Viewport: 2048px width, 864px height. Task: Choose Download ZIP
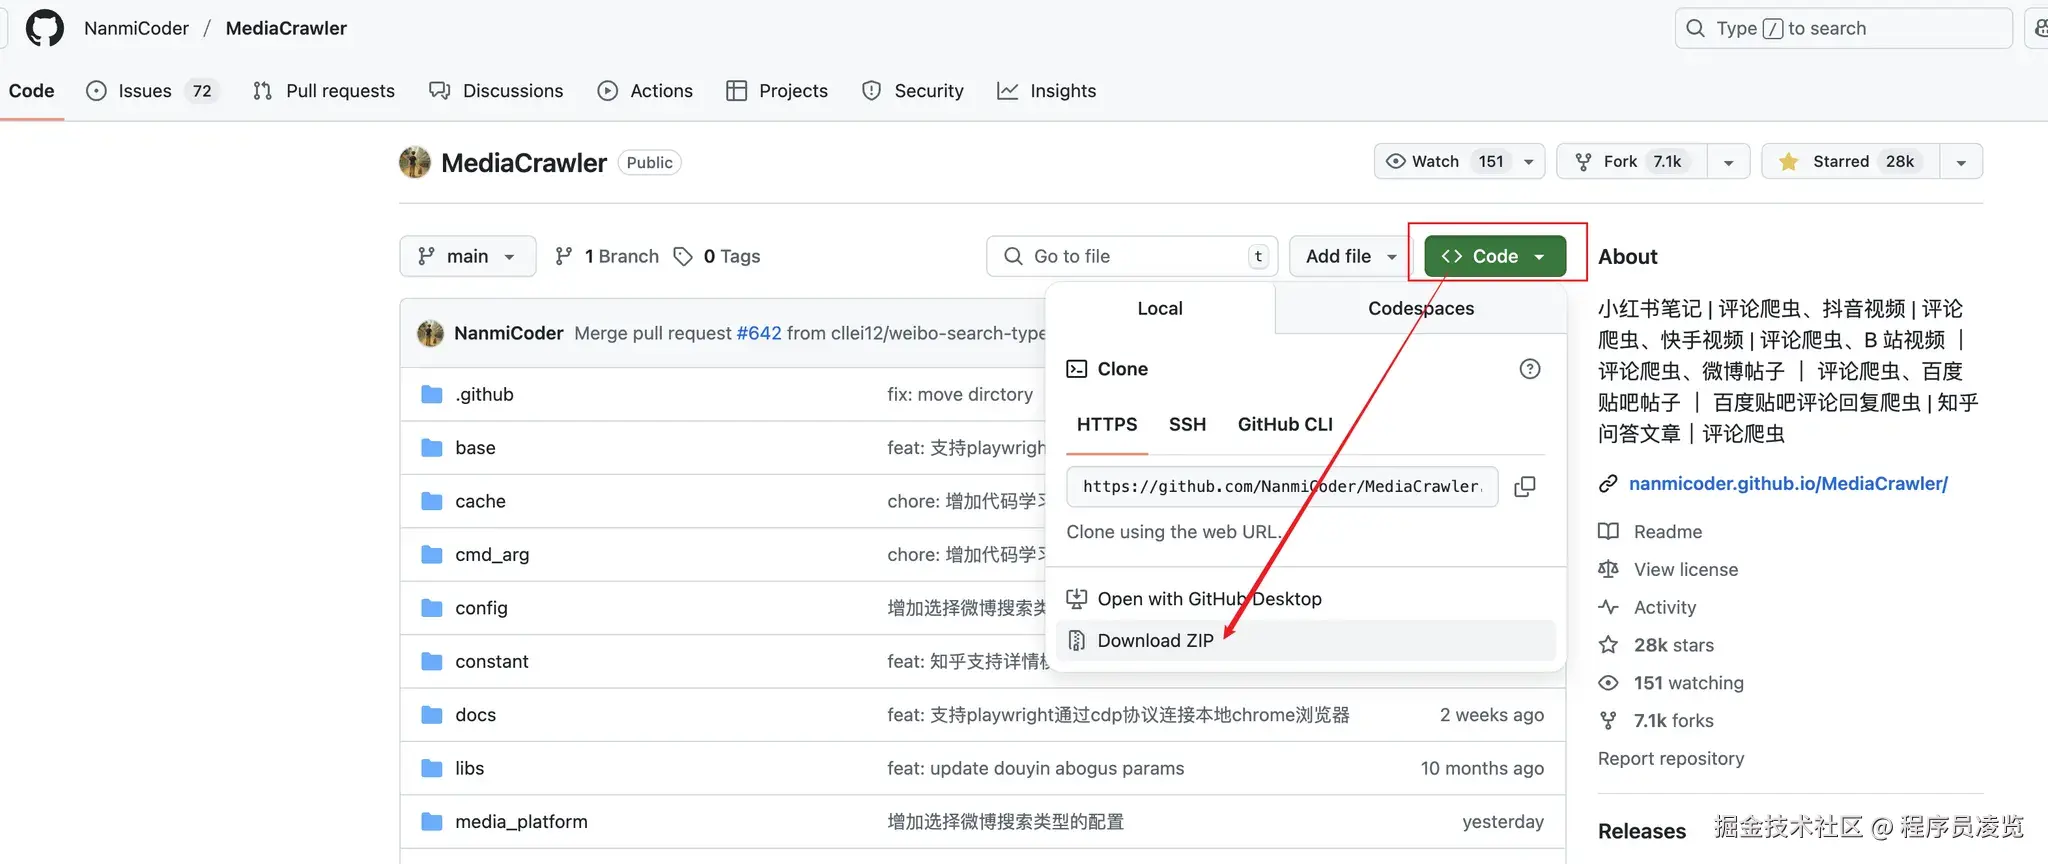[1306, 640]
